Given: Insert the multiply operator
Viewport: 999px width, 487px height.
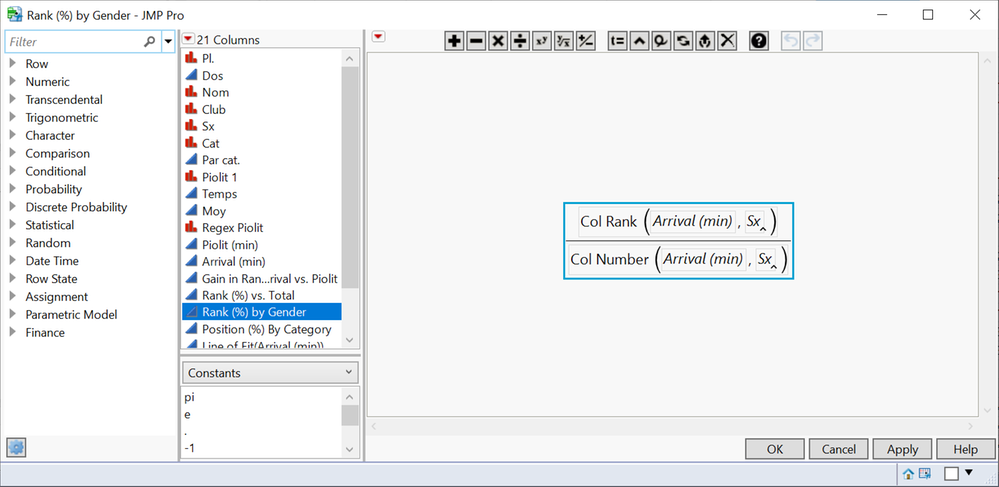Looking at the screenshot, I should click(x=498, y=41).
